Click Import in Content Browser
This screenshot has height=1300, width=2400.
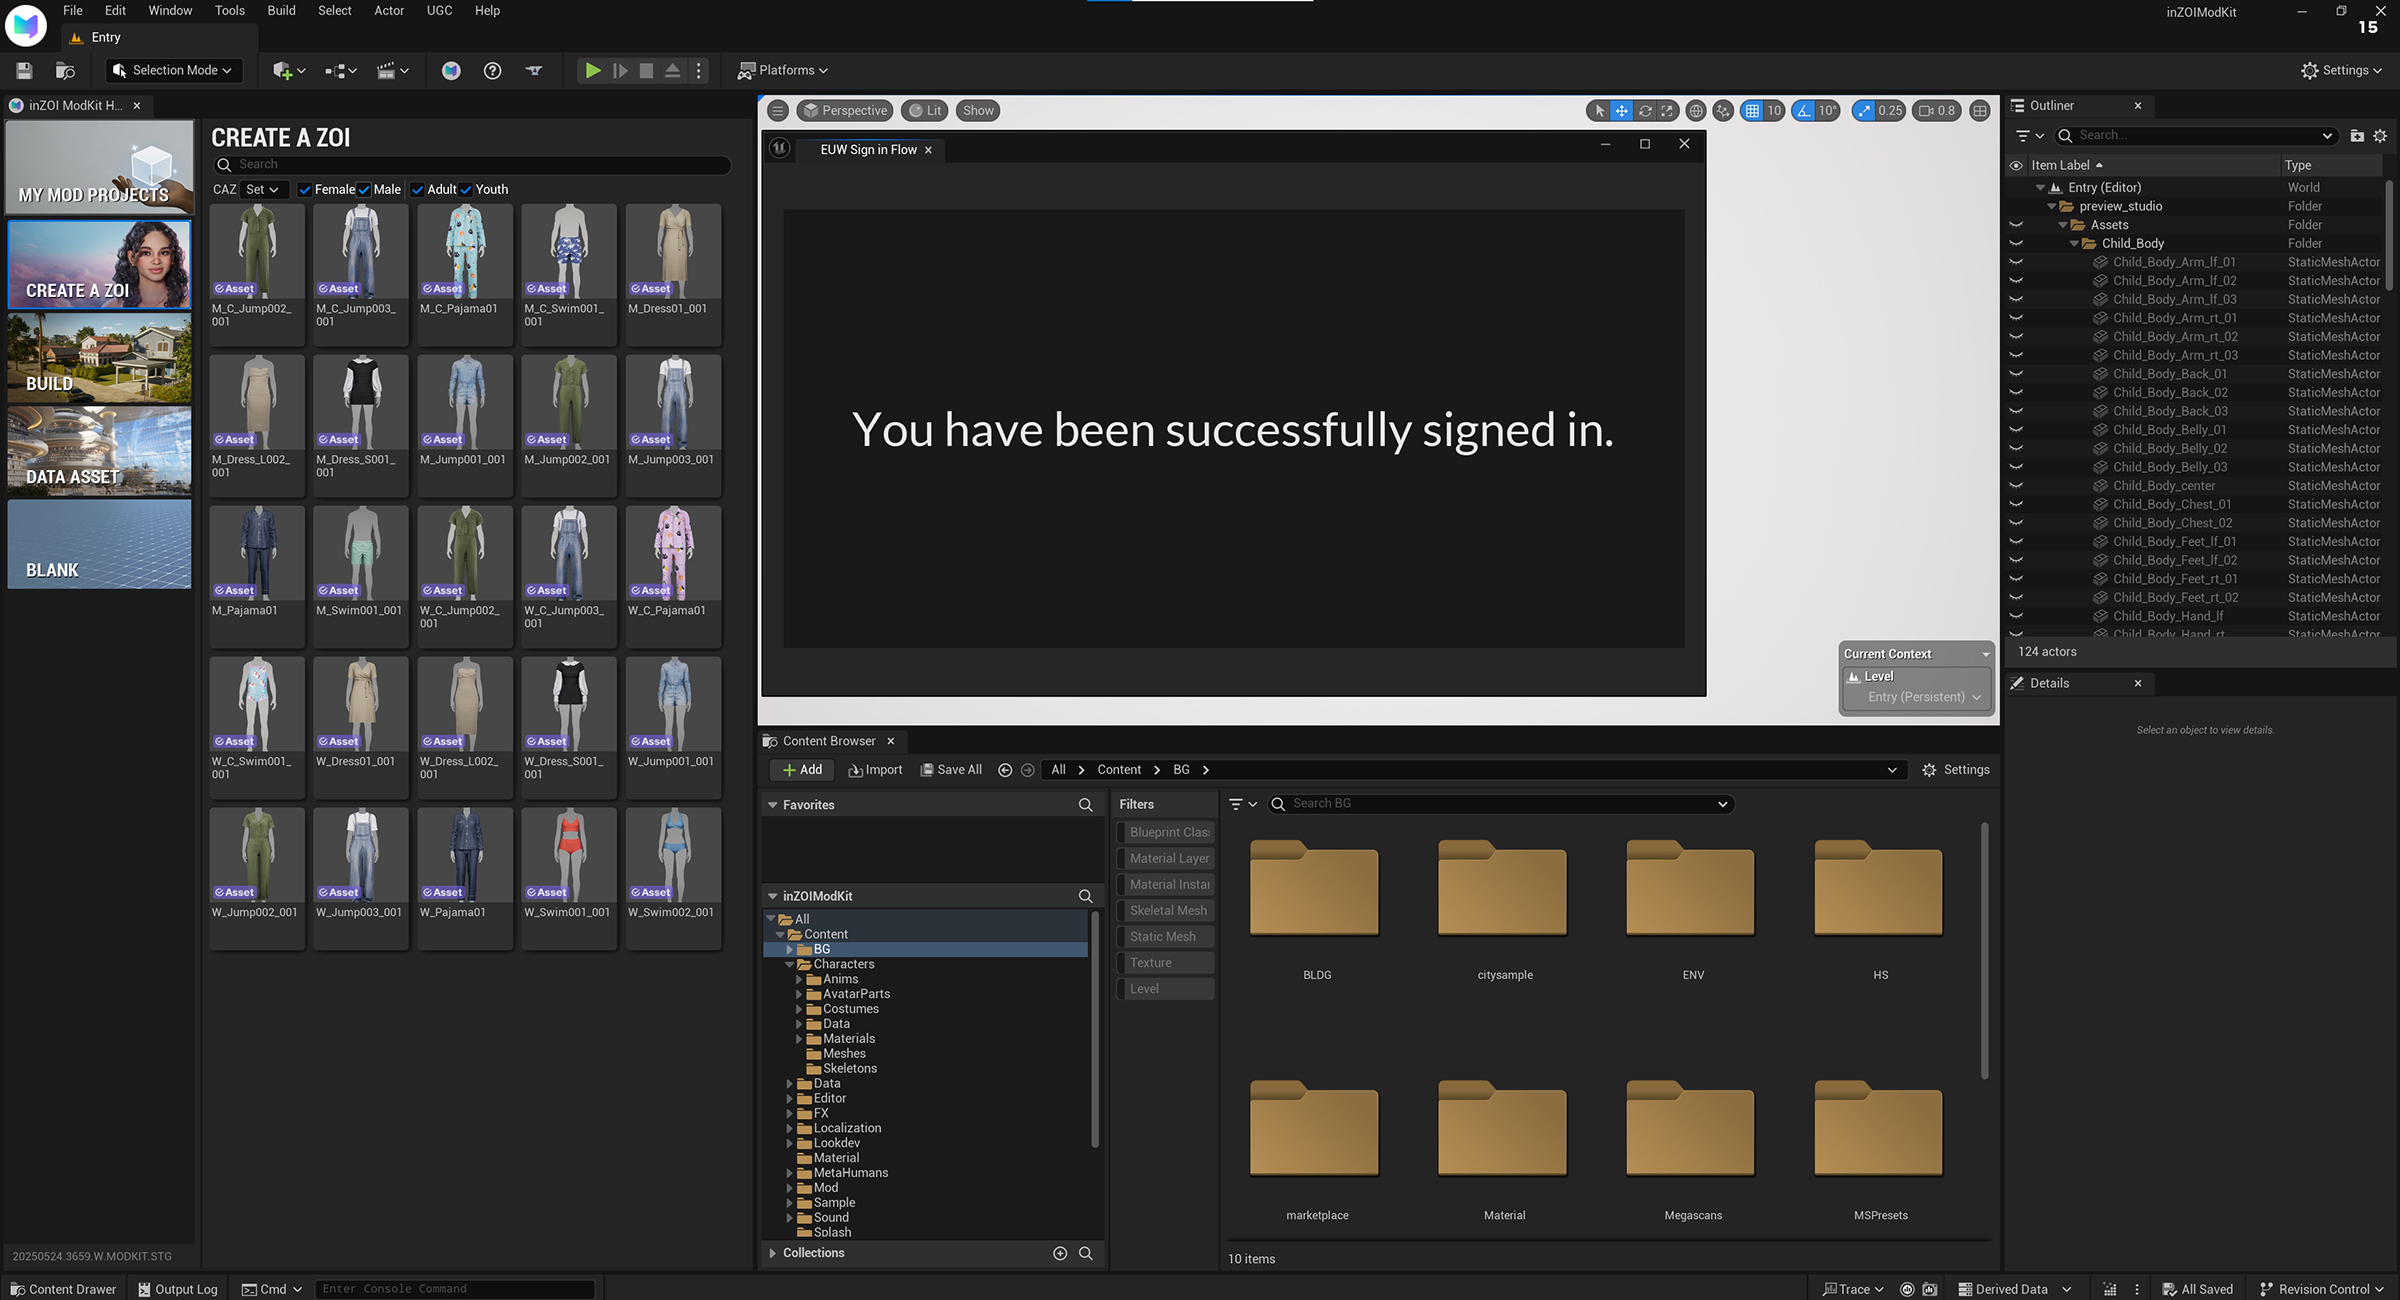(875, 770)
